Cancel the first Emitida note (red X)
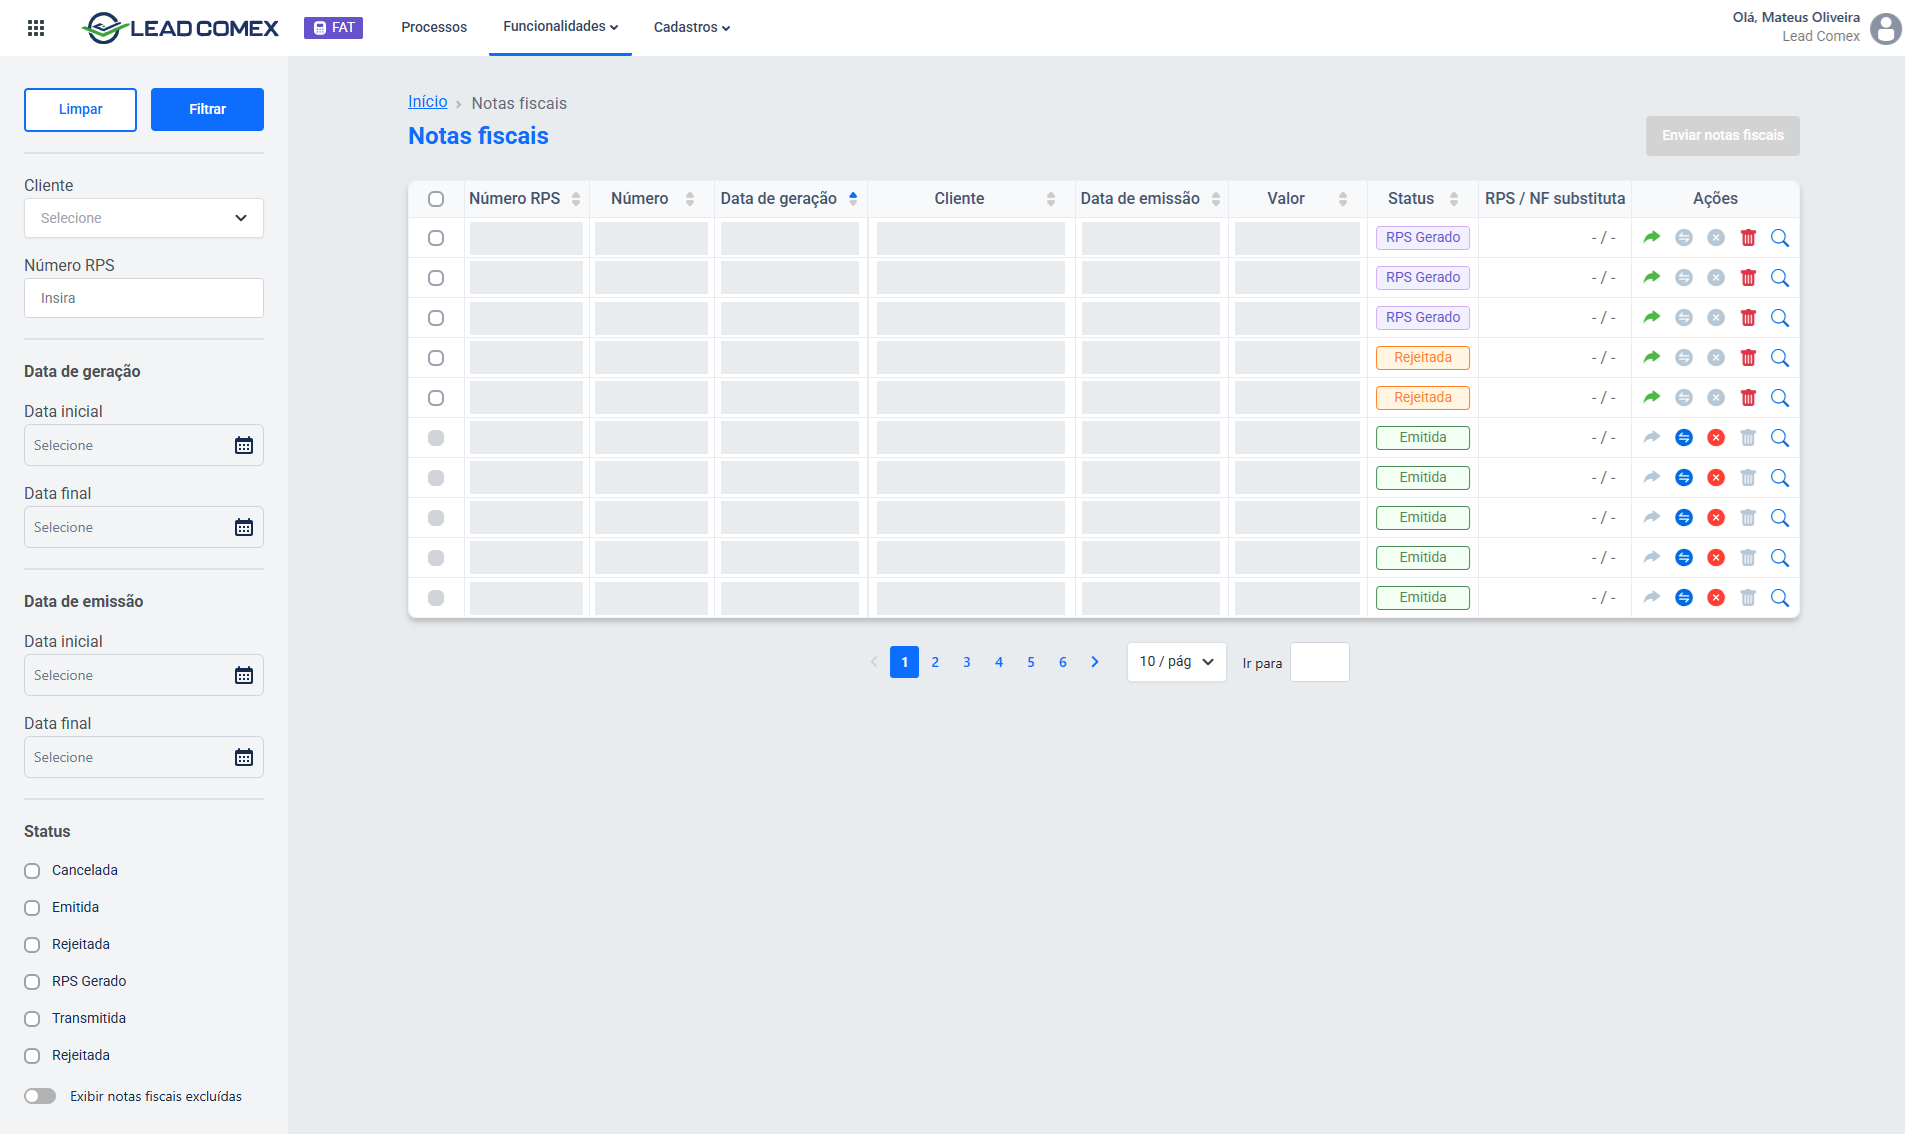Screen dimensions: 1905x1134 1716,438
